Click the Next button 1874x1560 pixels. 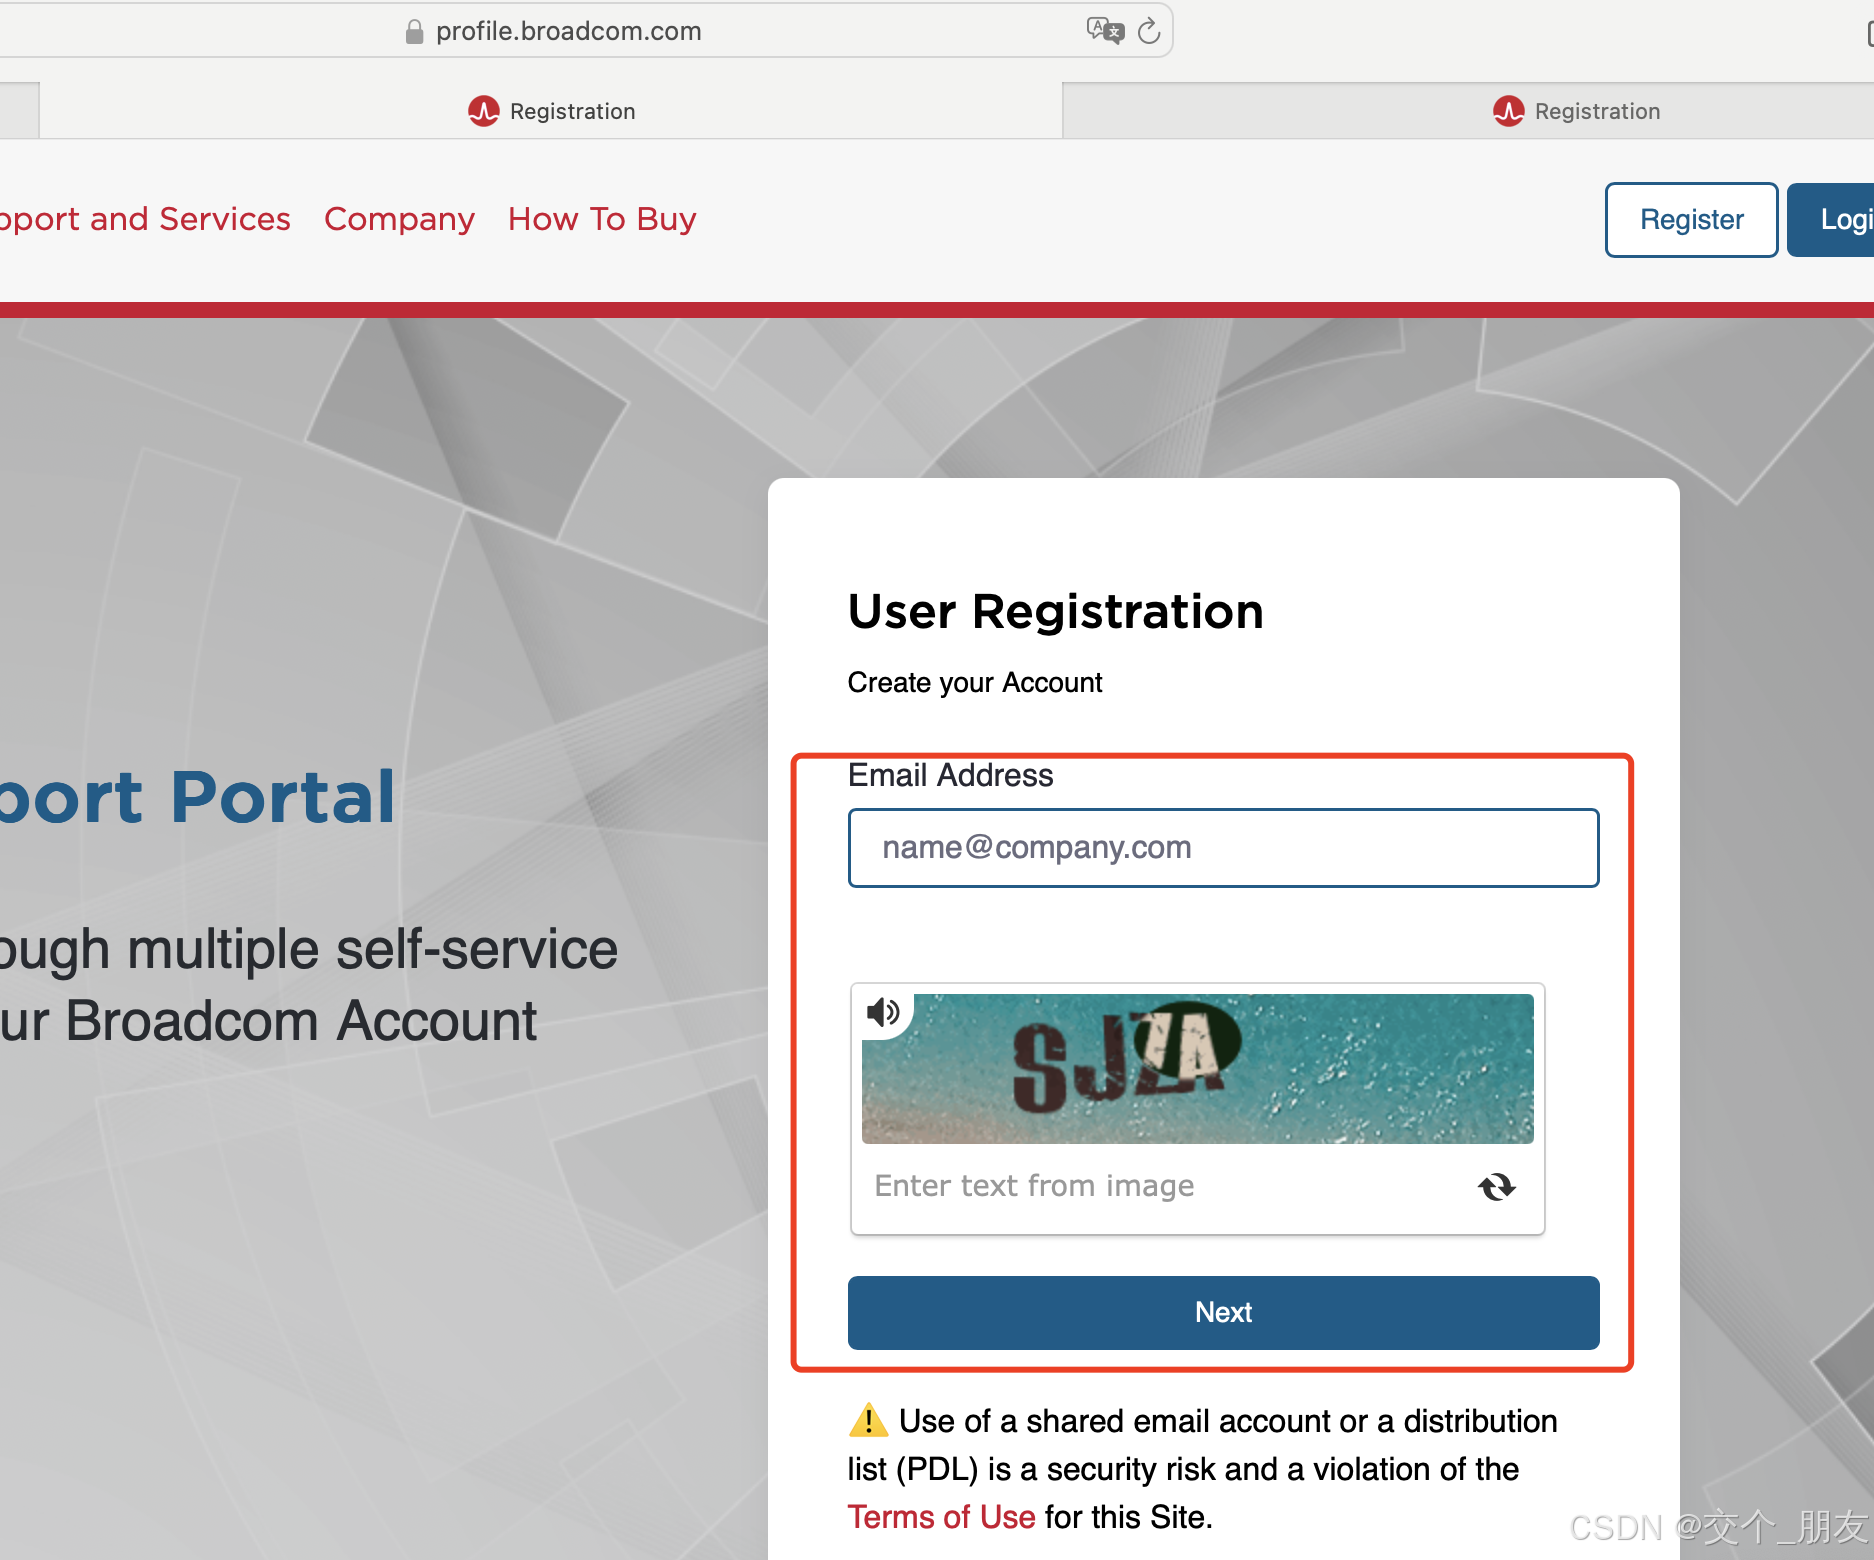coord(1224,1312)
